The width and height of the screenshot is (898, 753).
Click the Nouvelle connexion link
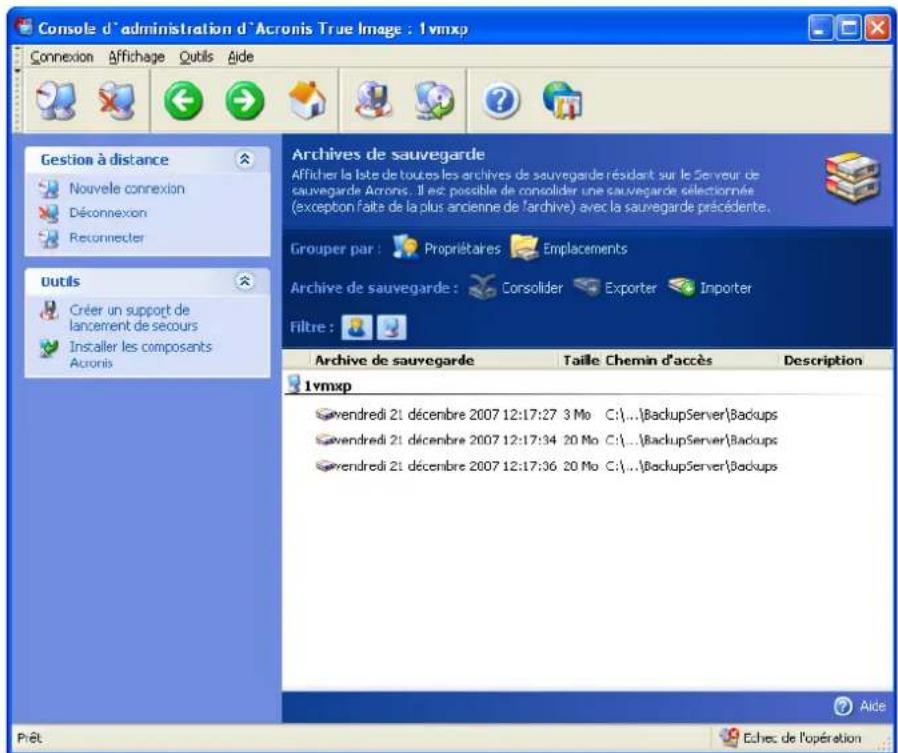[127, 189]
